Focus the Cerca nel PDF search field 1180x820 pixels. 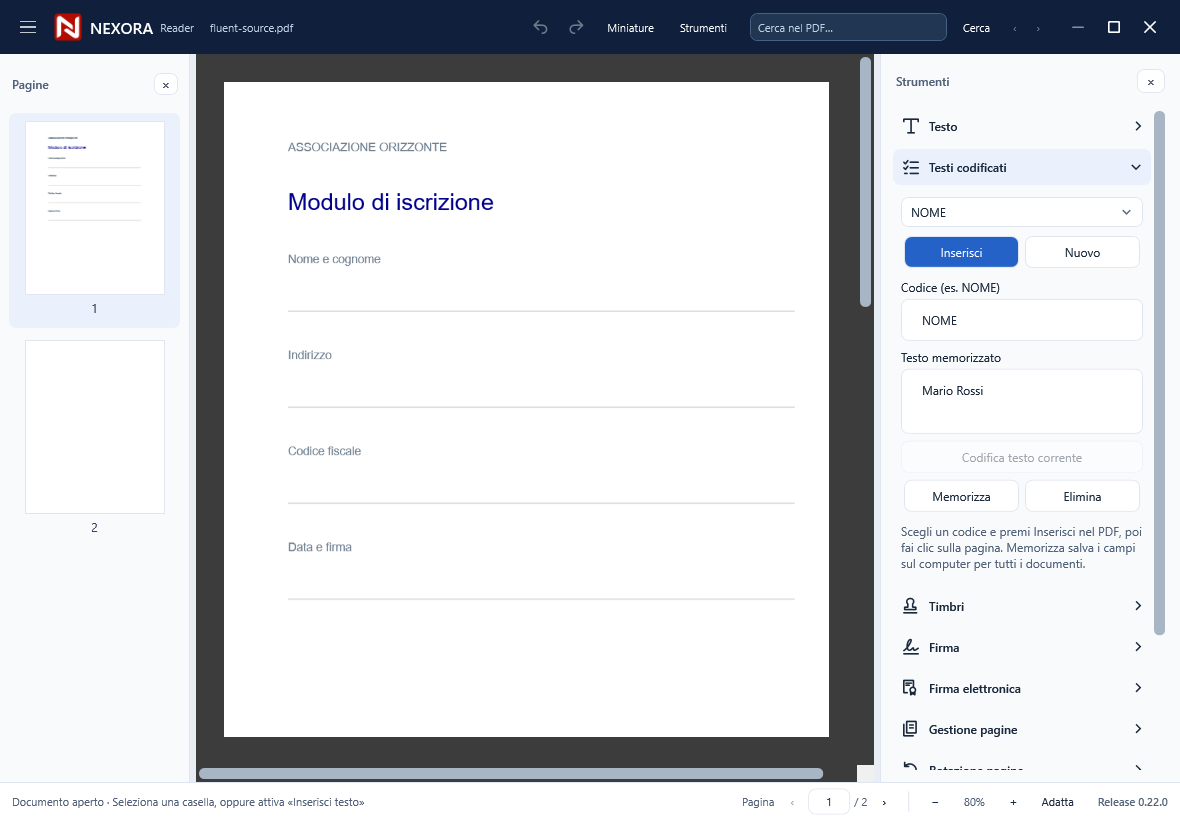pyautogui.click(x=848, y=28)
